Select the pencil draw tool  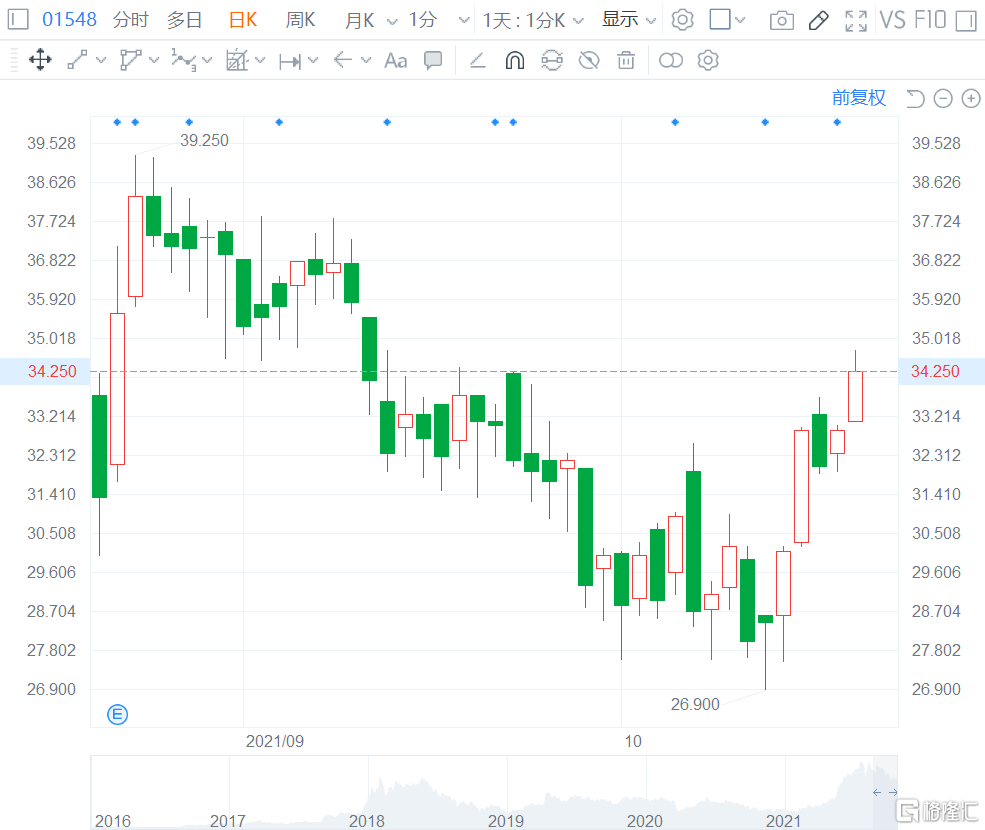point(818,20)
